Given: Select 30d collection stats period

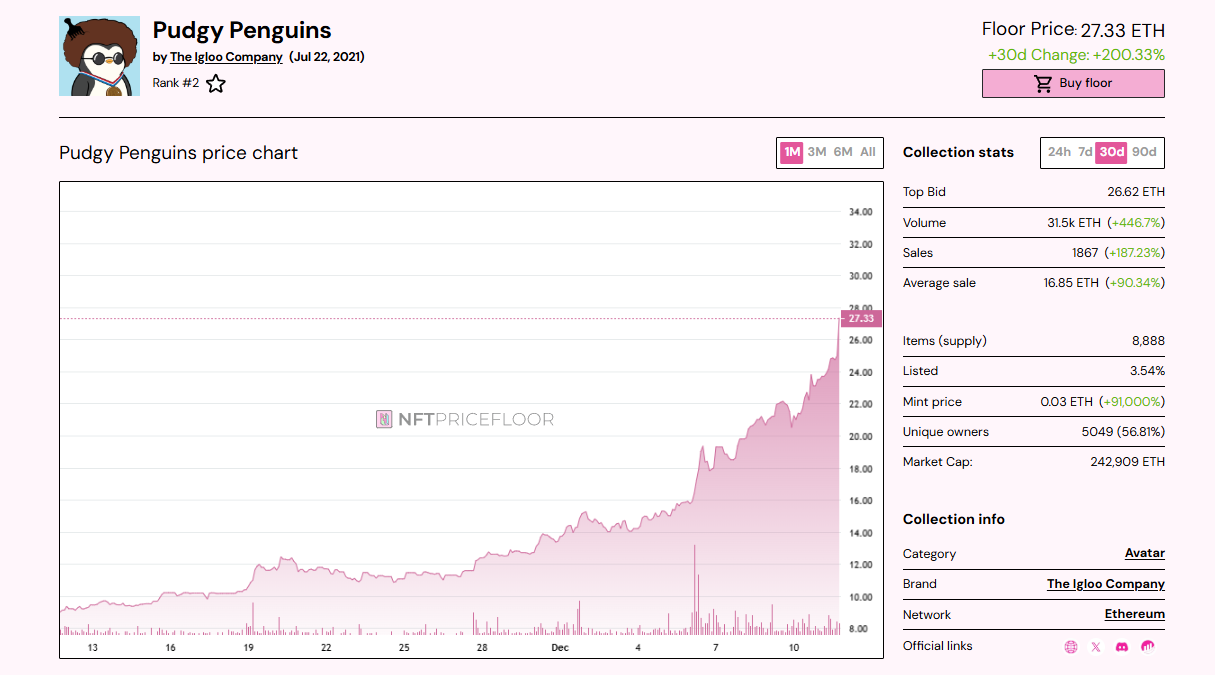Looking at the screenshot, I should tap(1111, 152).
